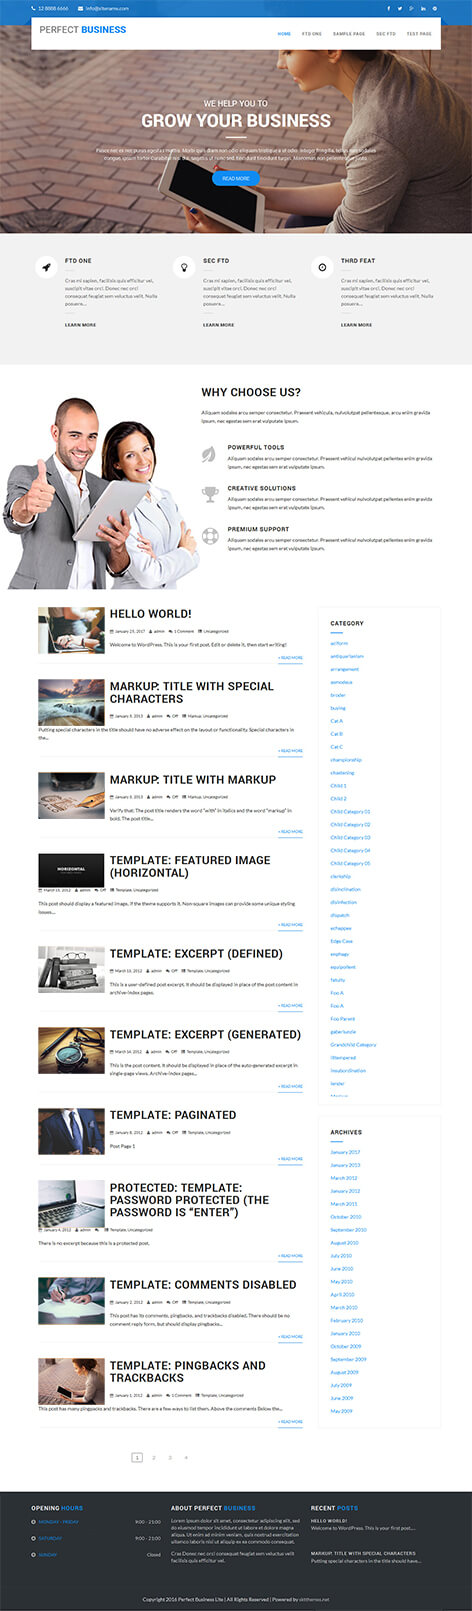
Task: Select the Cat A category link
Action: (x=337, y=721)
